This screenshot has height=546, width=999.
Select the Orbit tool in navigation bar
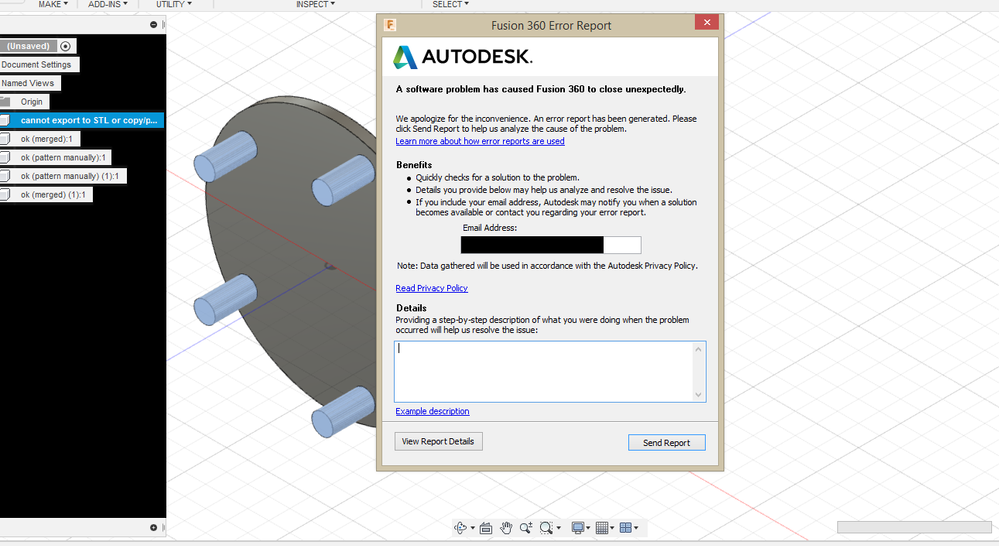460,528
